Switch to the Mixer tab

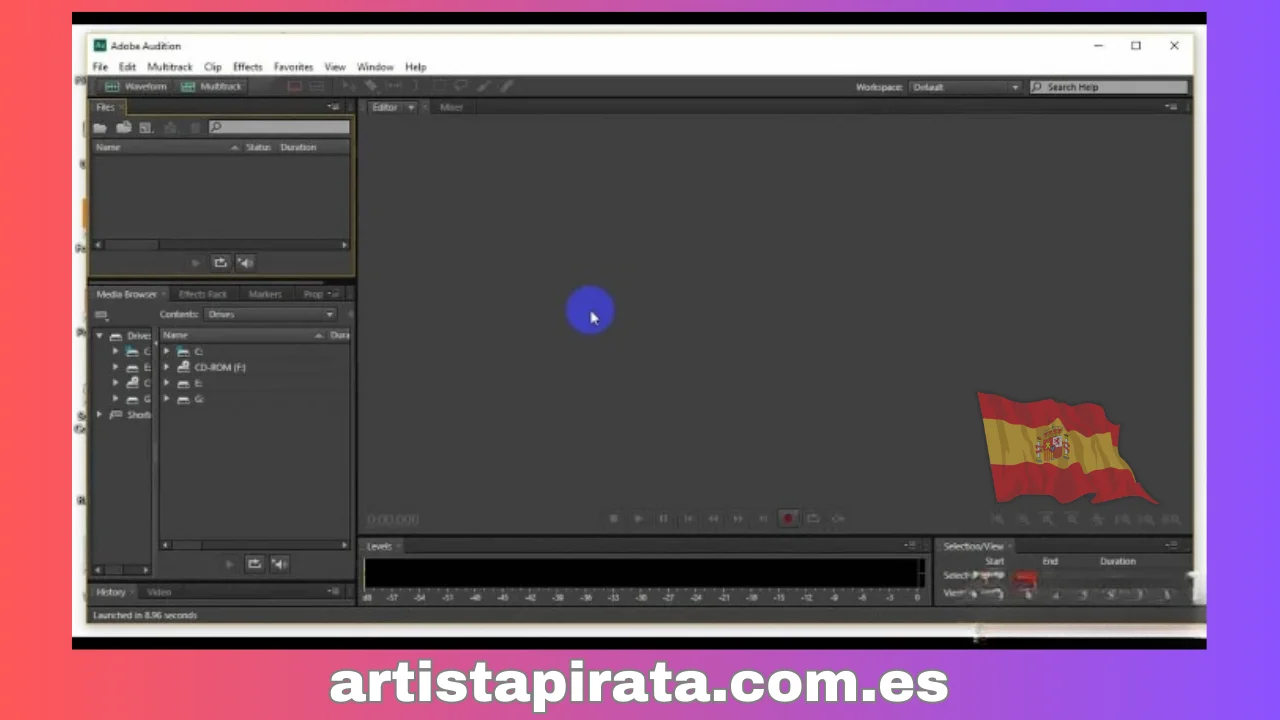tap(452, 107)
